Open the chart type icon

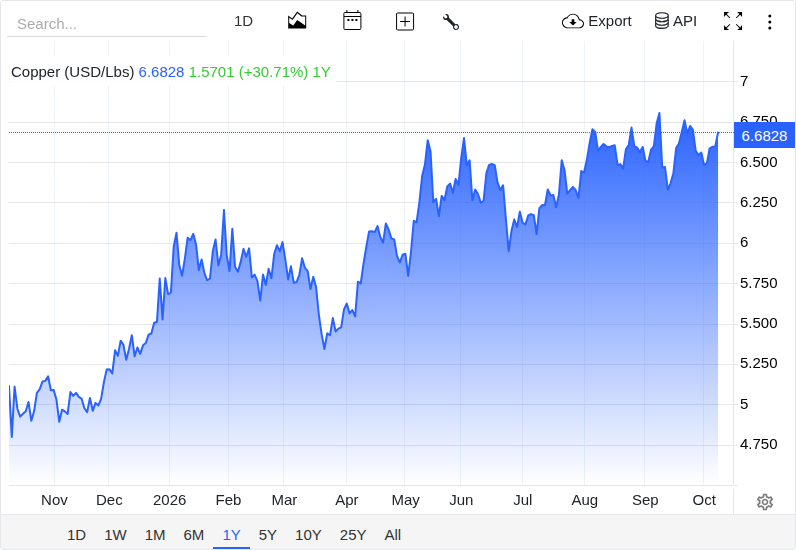[297, 21]
